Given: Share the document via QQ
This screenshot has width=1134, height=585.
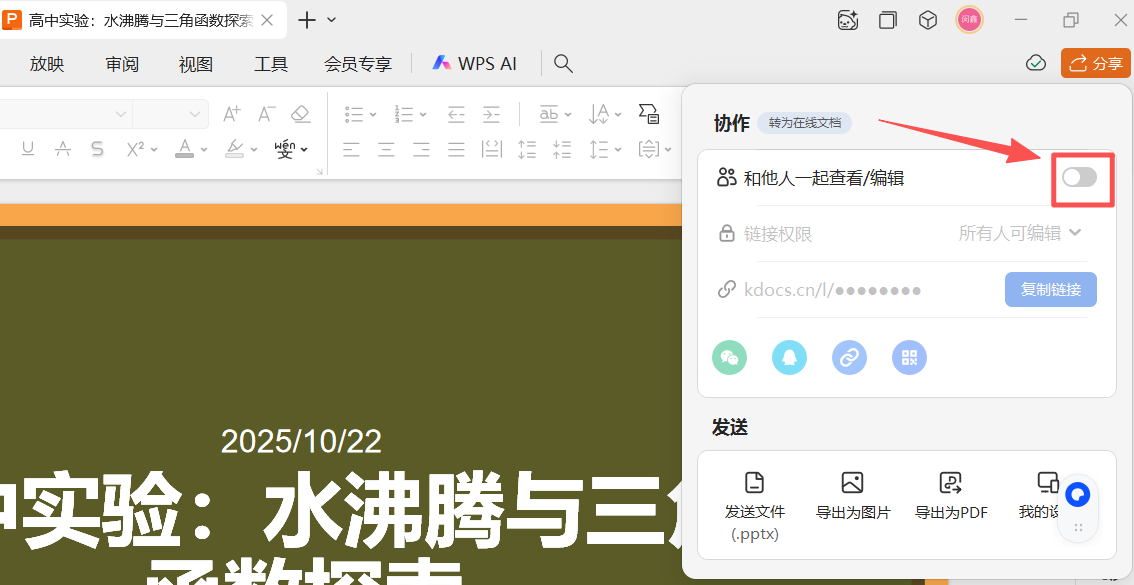Looking at the screenshot, I should [789, 357].
